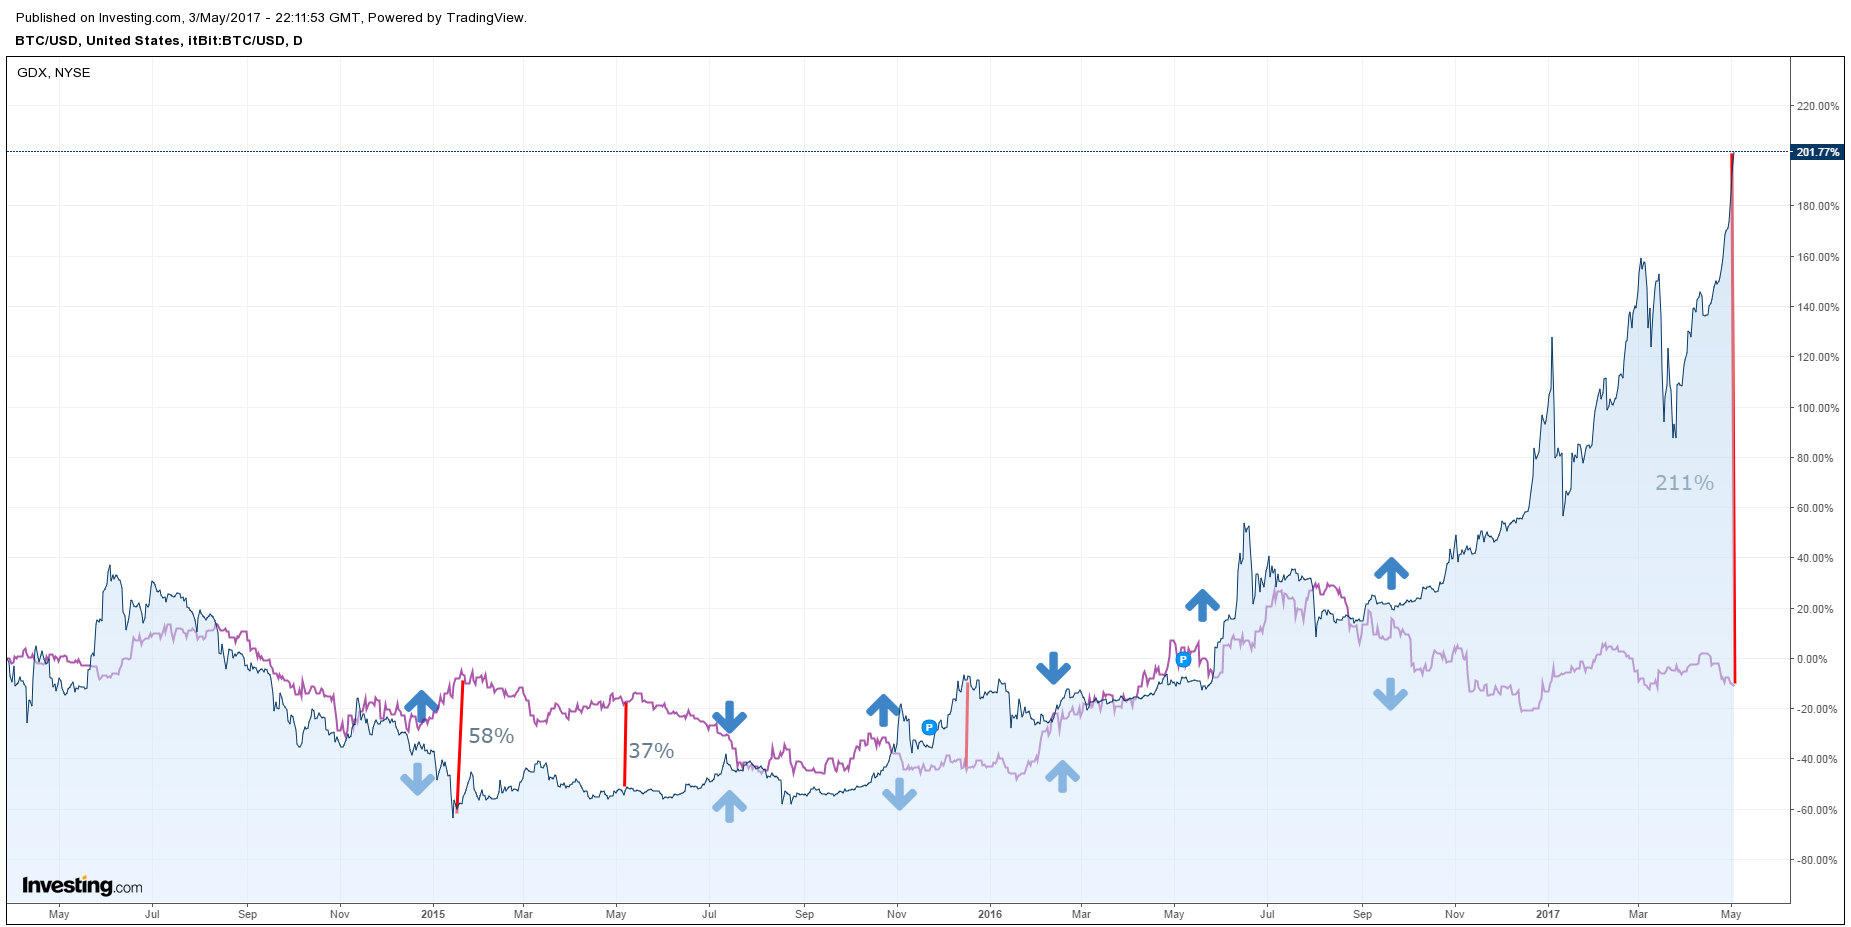Click the P marker near May 2016

(x=1183, y=659)
